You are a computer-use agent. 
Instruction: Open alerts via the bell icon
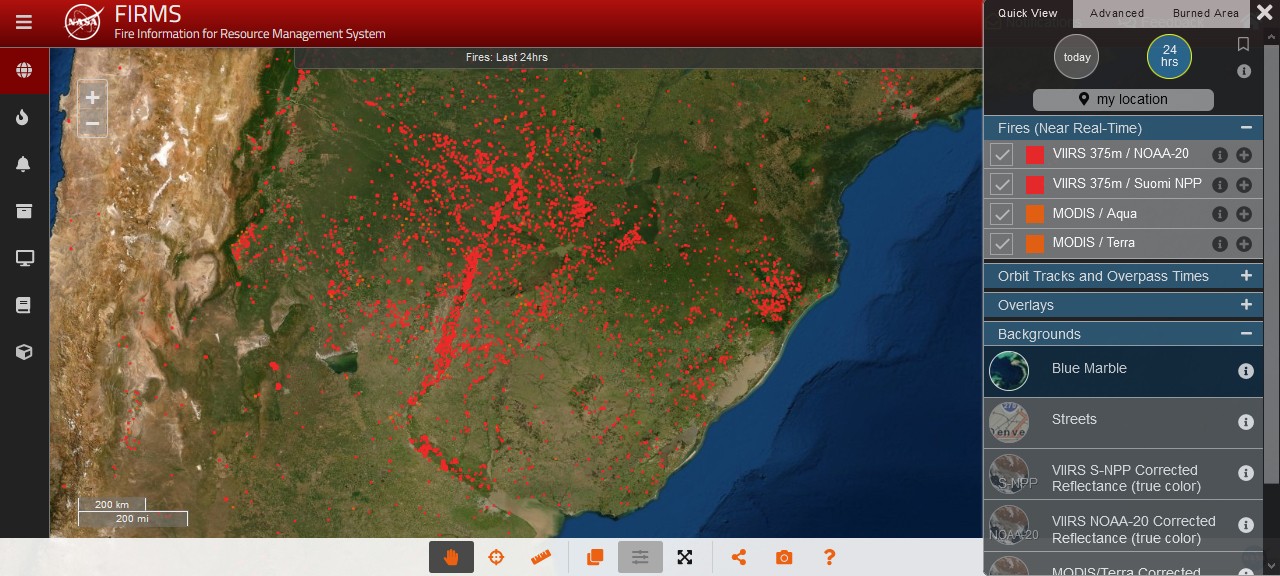[24, 164]
